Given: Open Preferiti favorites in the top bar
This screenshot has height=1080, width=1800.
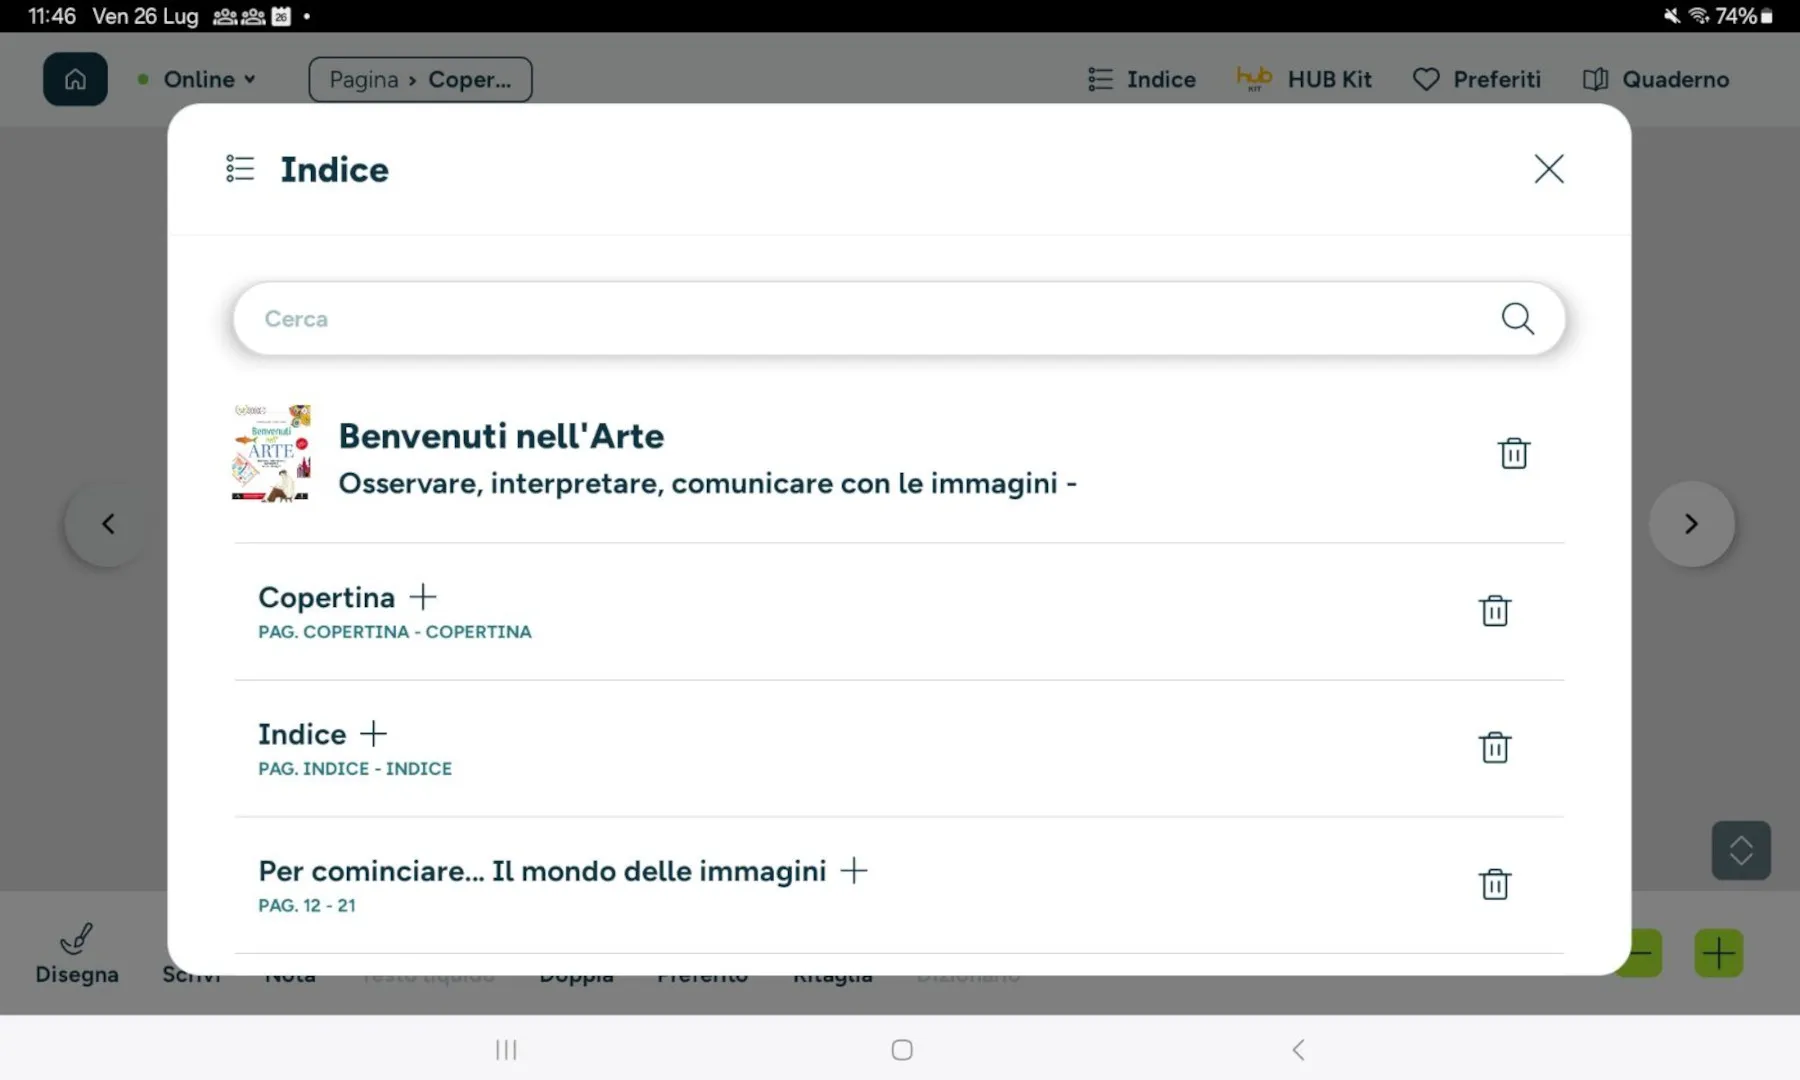Looking at the screenshot, I should [1477, 79].
